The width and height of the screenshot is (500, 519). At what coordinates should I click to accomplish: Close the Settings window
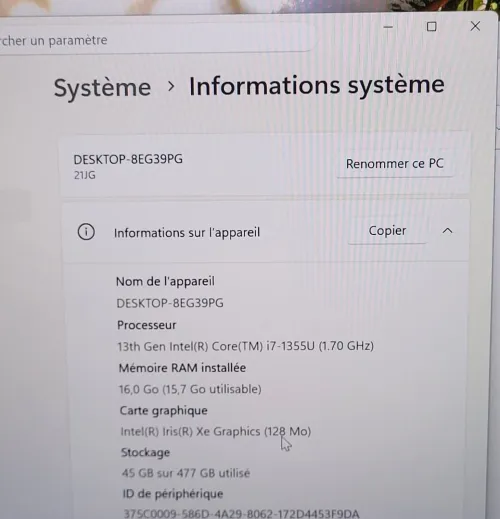475,26
